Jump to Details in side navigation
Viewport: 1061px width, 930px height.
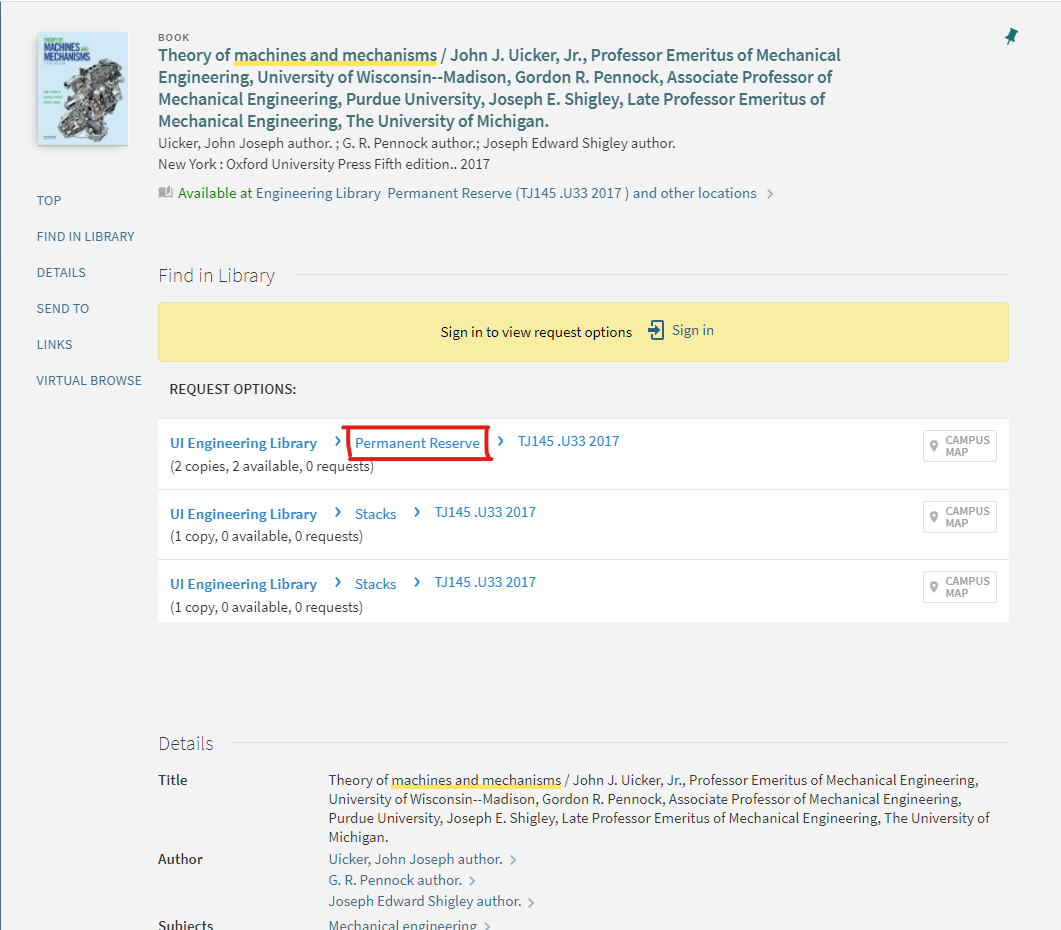61,273
